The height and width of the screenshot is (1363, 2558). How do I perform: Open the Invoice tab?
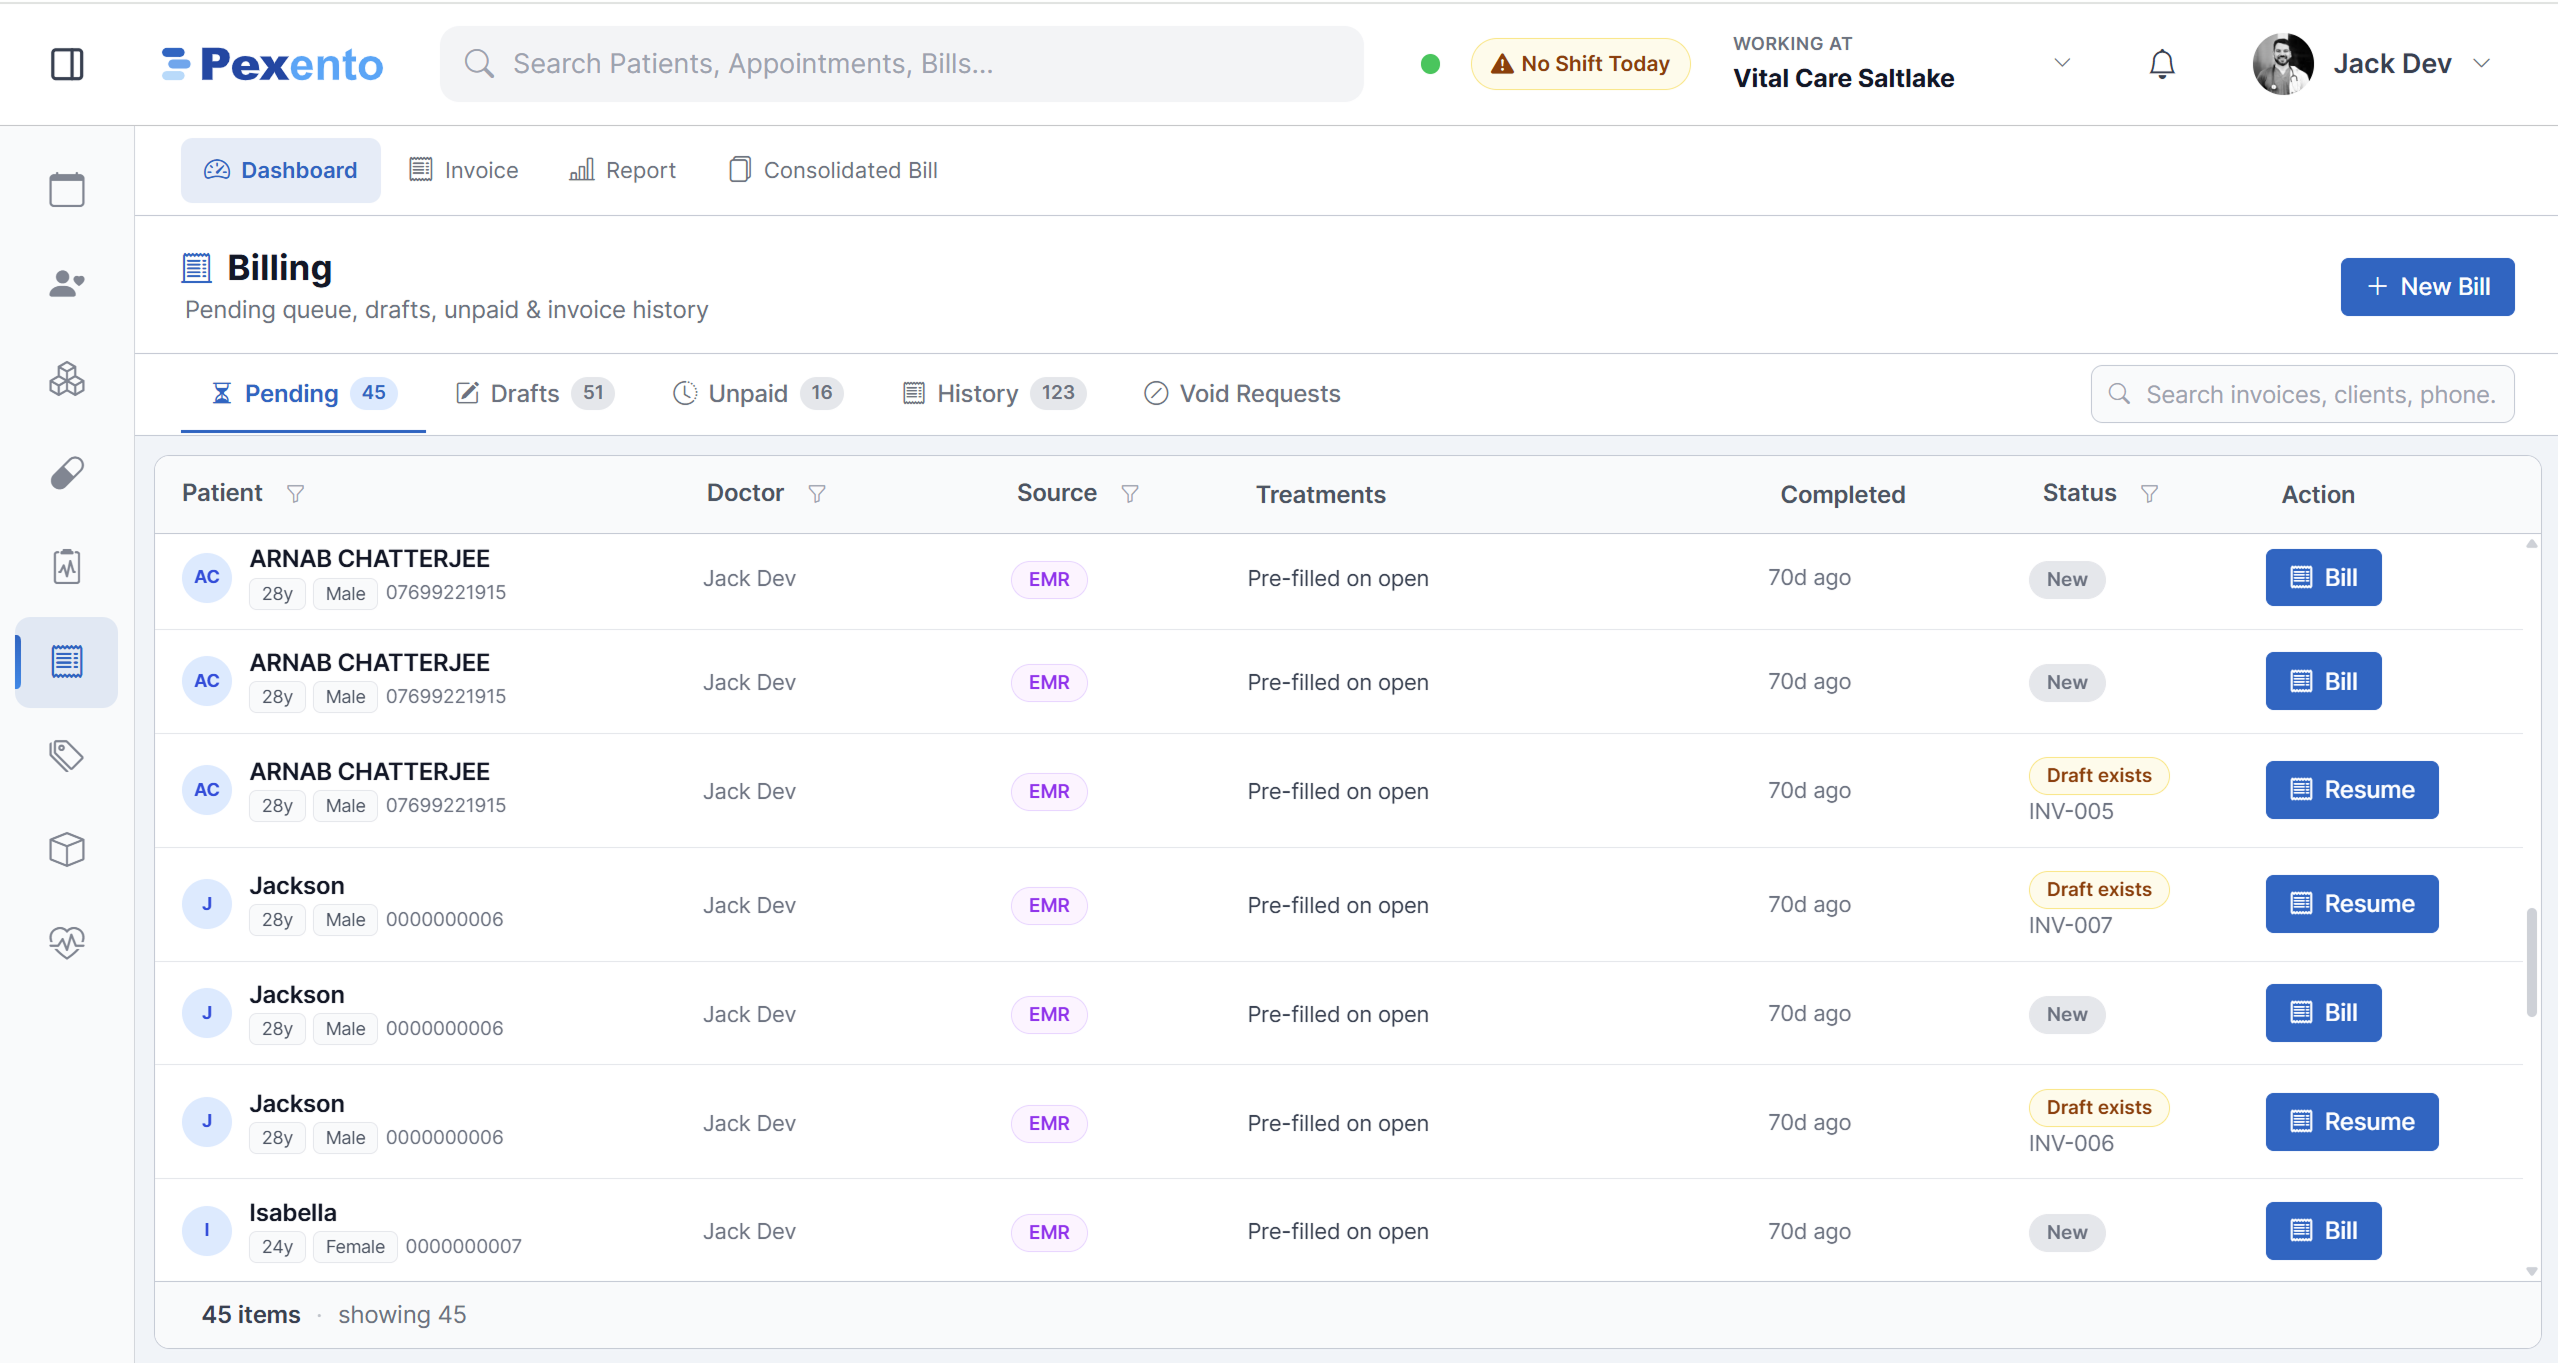[x=464, y=170]
